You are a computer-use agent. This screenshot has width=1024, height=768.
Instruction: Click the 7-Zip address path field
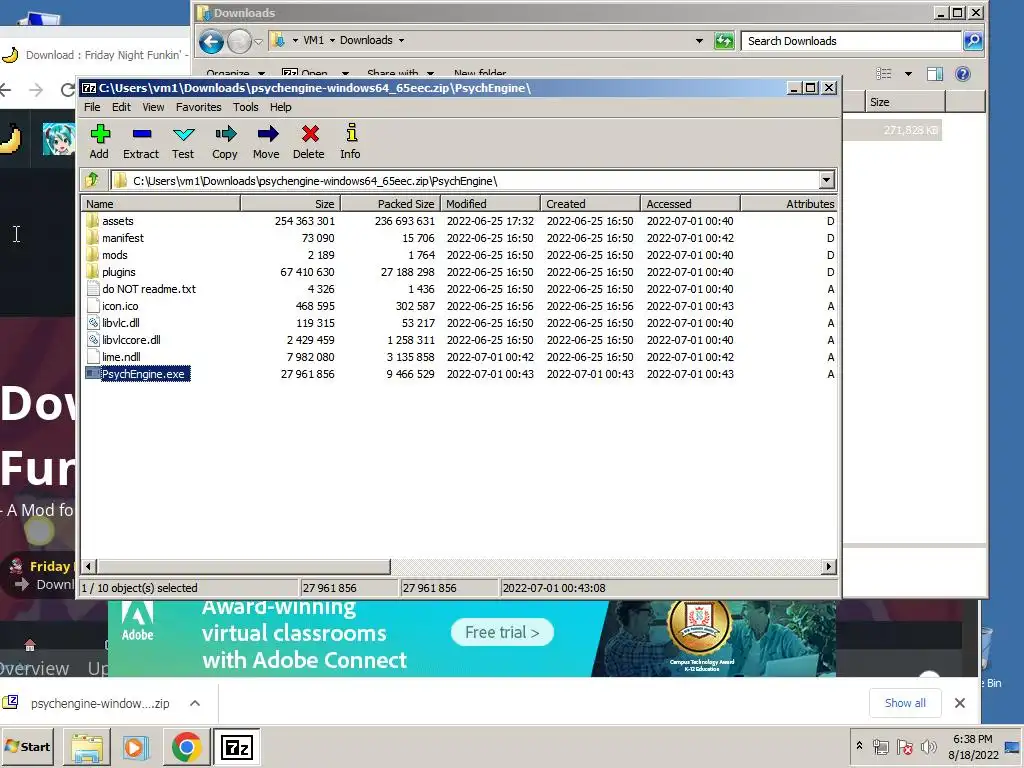tap(465, 181)
